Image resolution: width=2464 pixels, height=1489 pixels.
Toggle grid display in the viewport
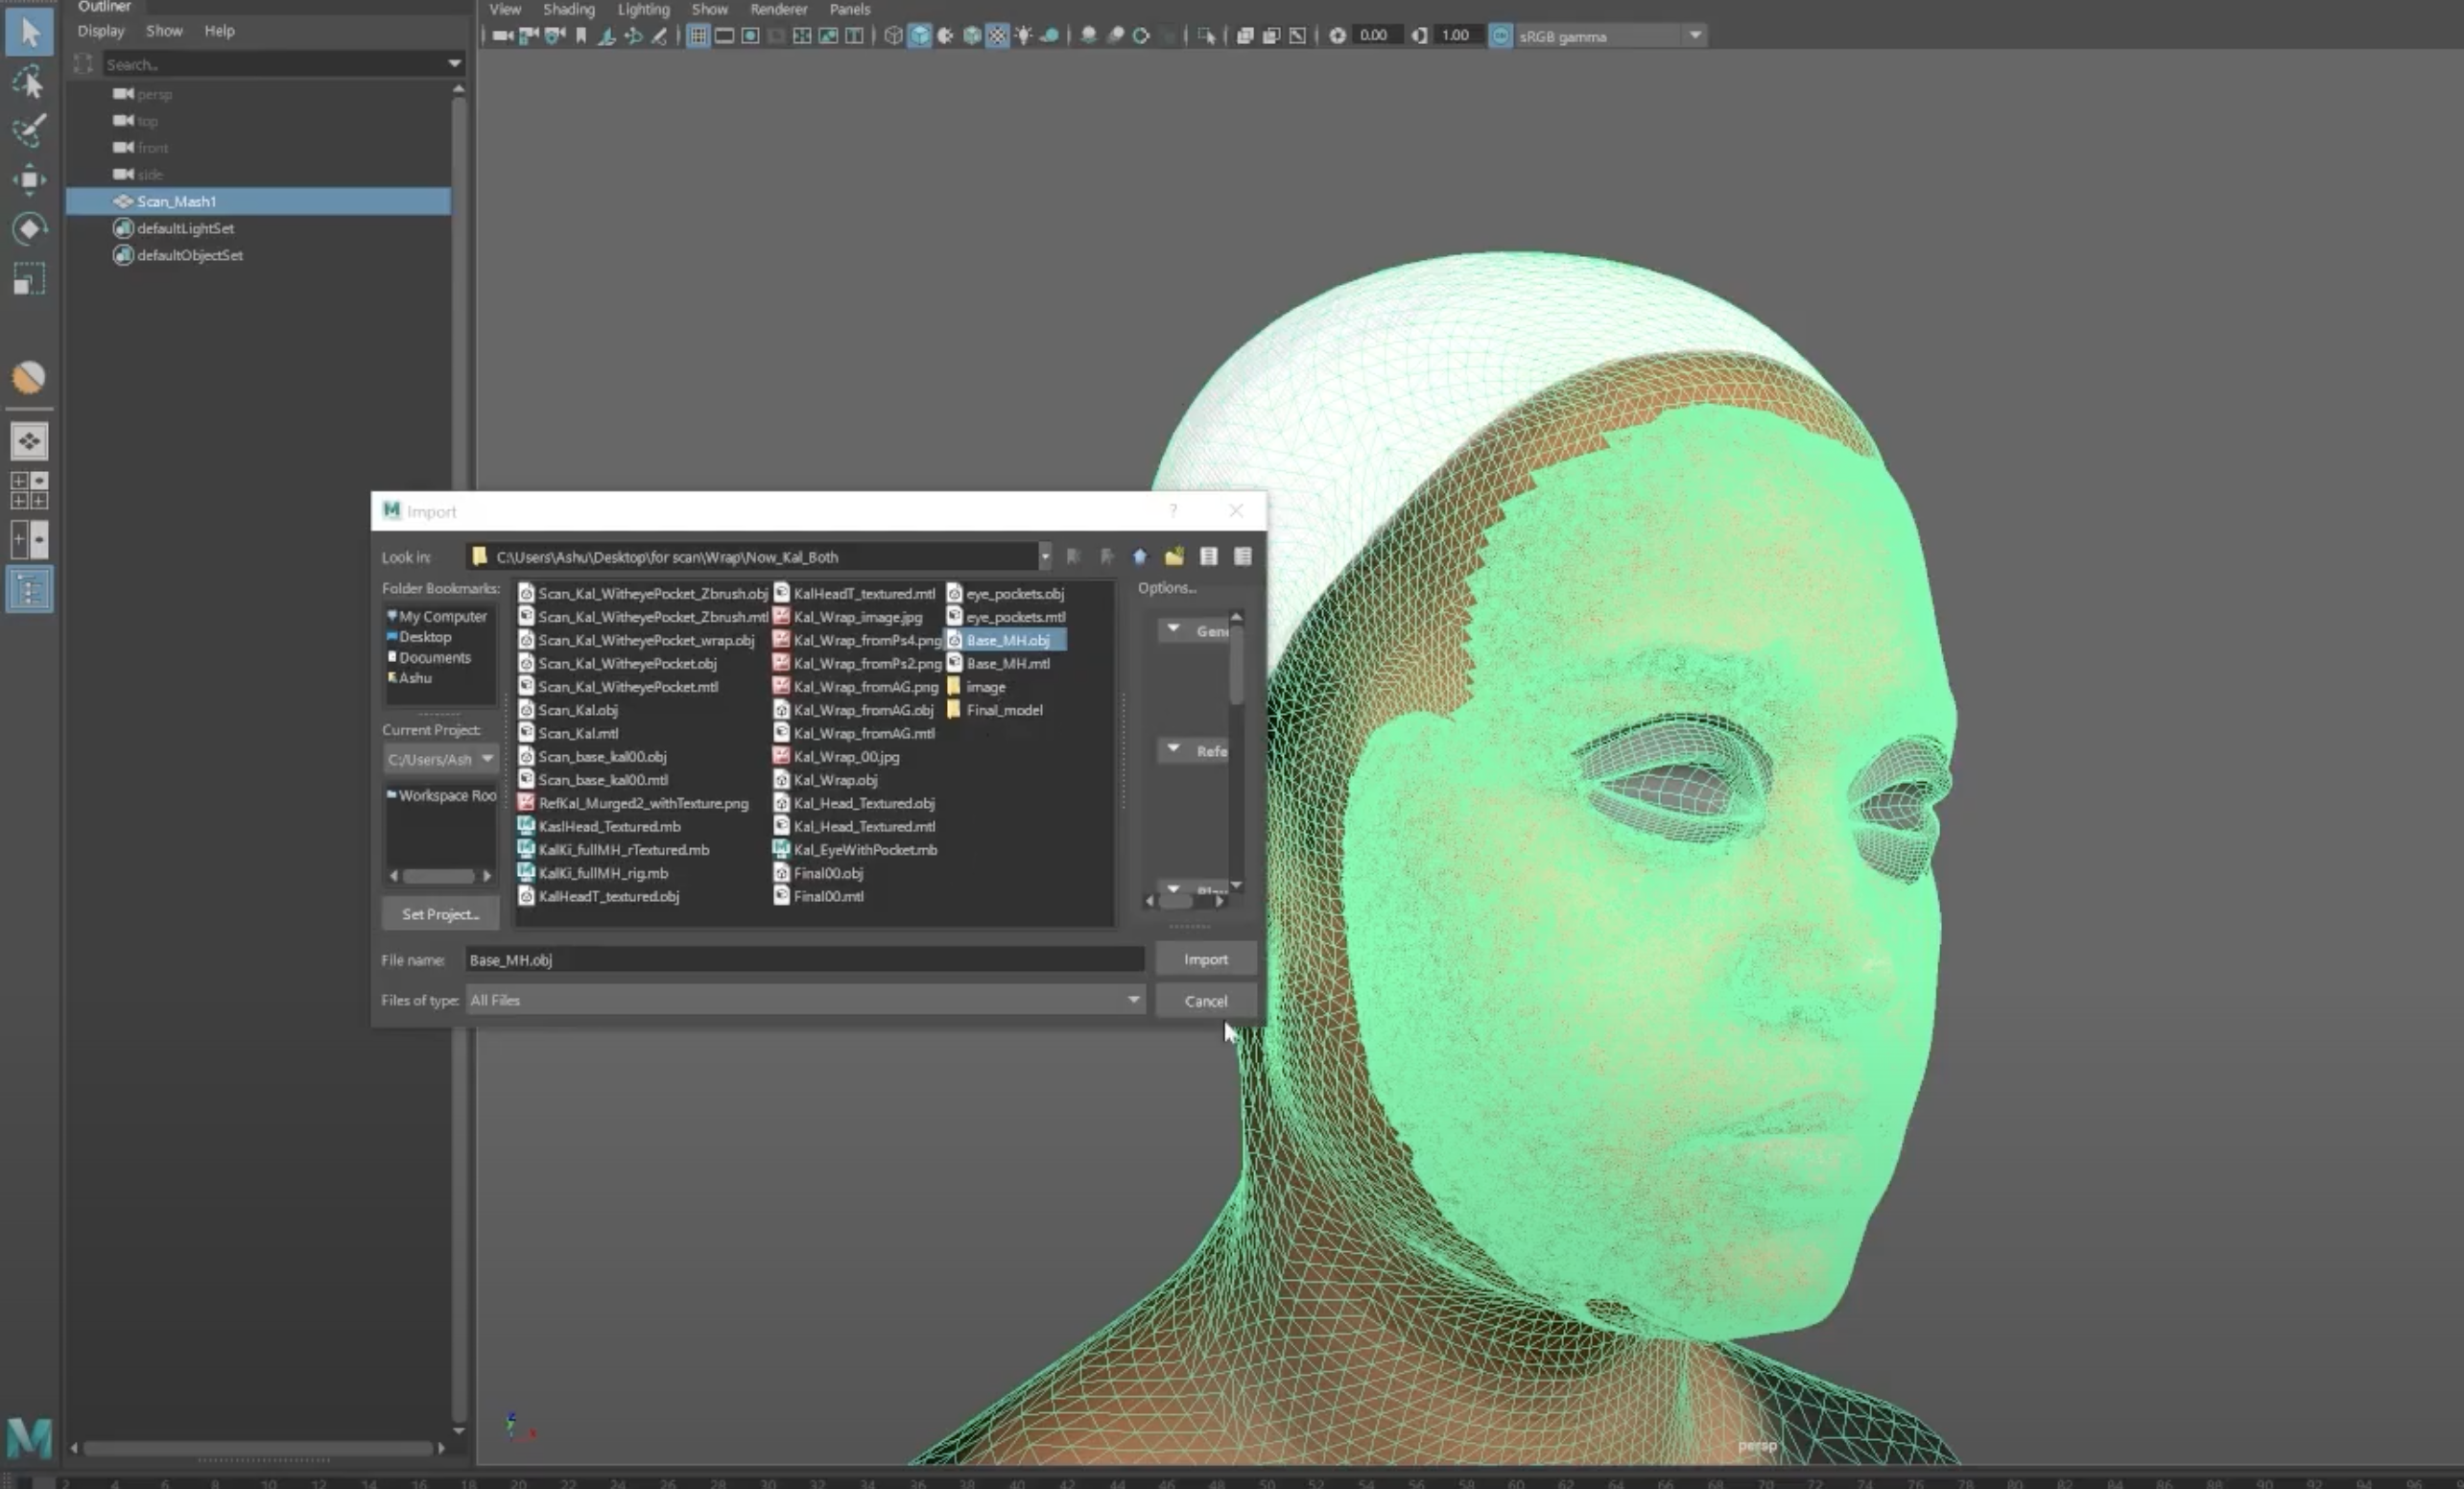697,35
